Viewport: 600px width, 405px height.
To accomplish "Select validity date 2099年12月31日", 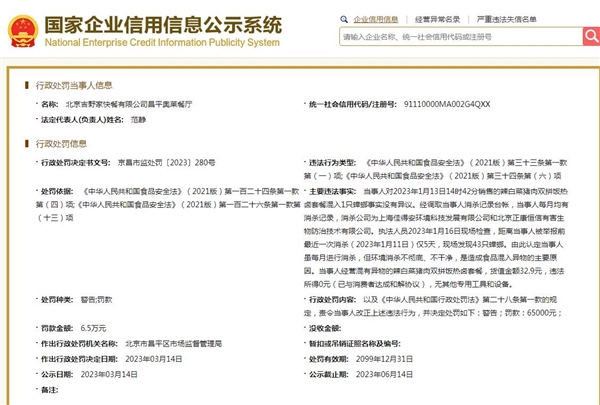I will click(x=384, y=359).
